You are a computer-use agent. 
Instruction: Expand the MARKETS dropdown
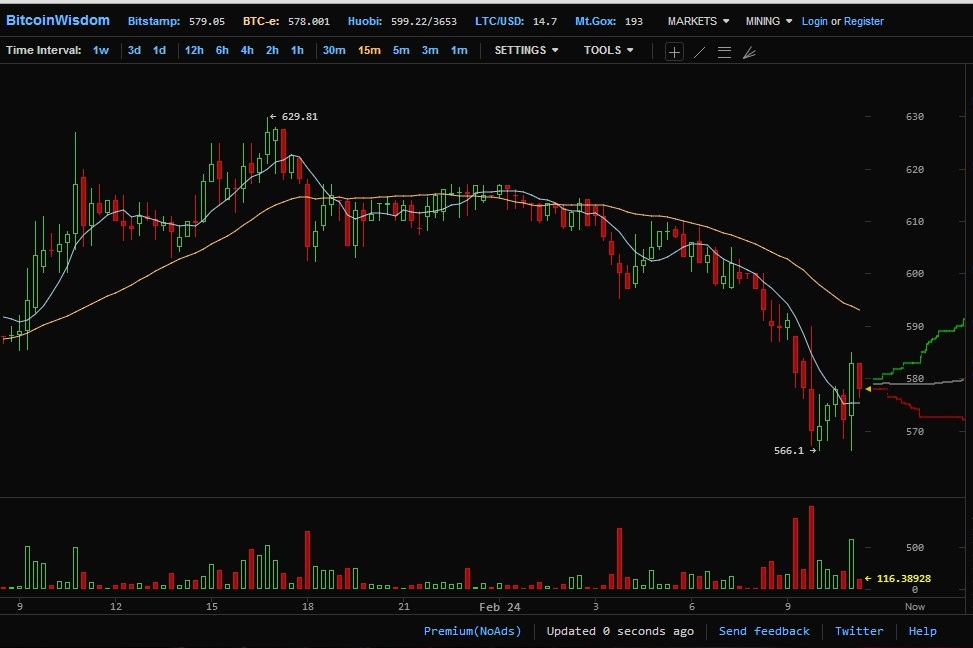(x=698, y=21)
